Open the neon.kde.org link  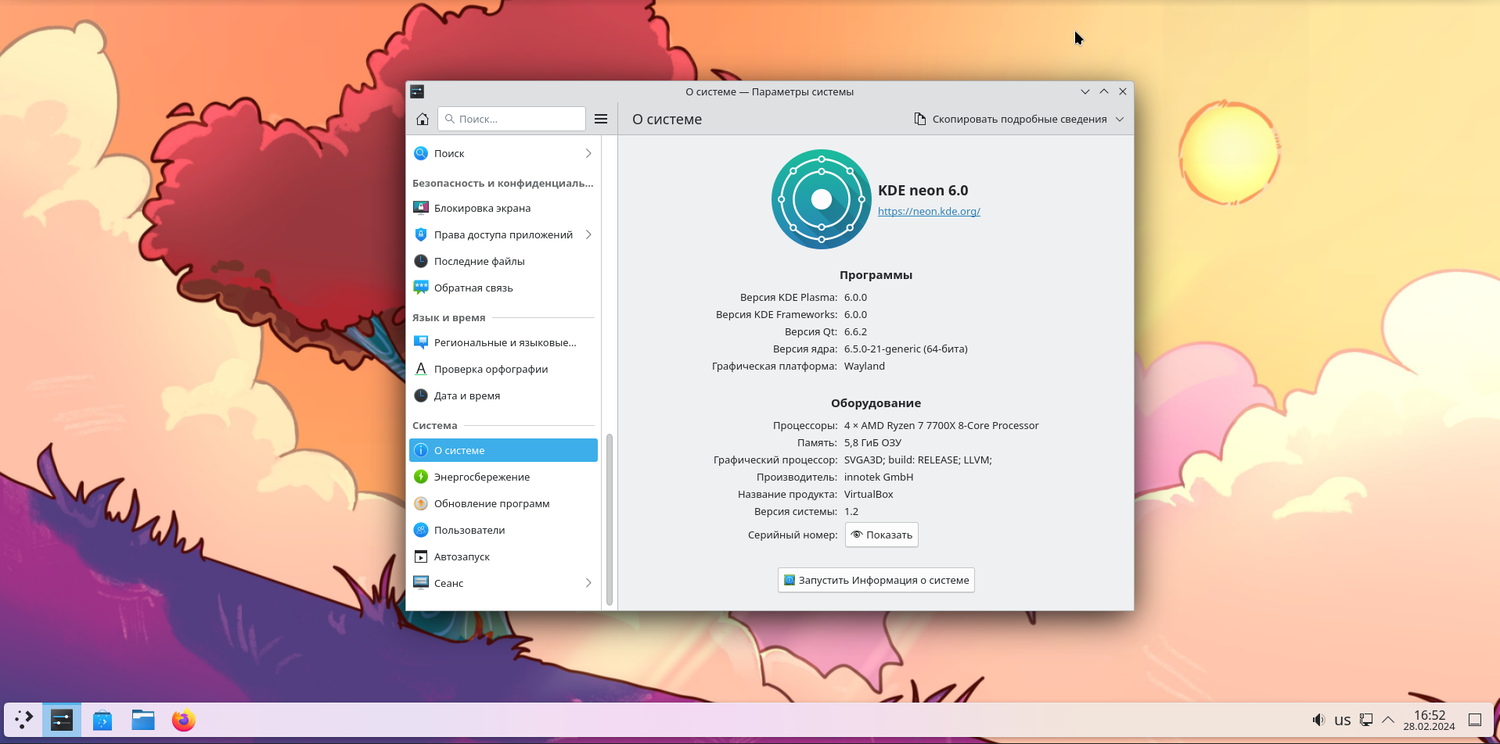pos(929,212)
